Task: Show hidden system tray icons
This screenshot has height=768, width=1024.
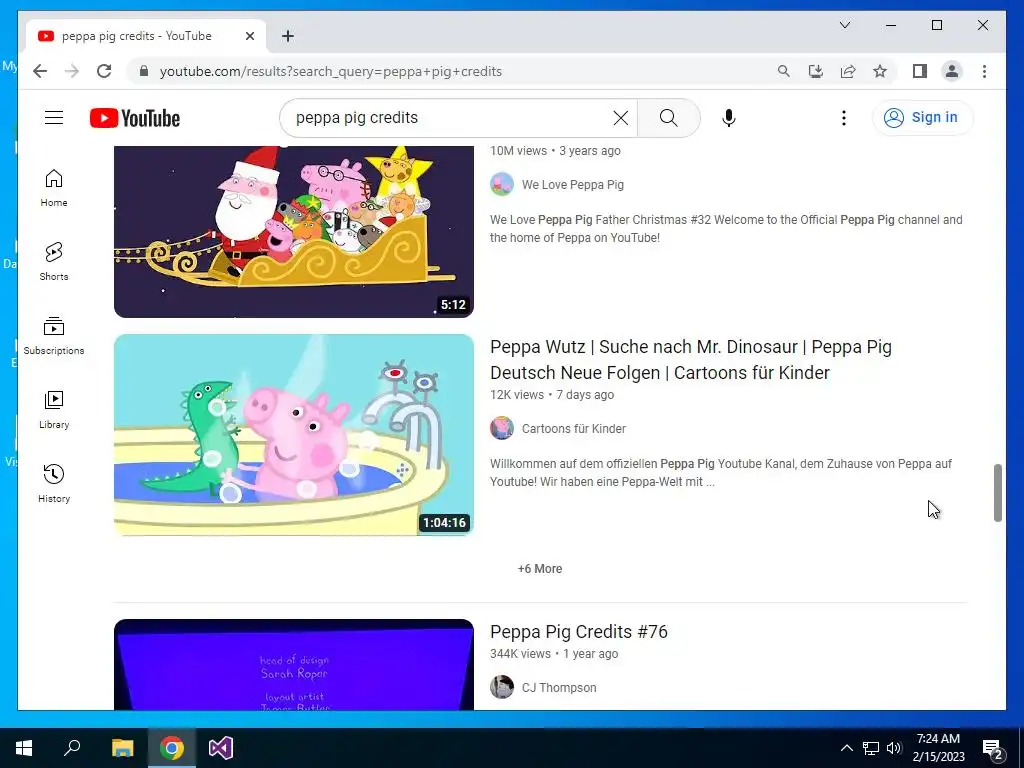Action: pos(846,748)
